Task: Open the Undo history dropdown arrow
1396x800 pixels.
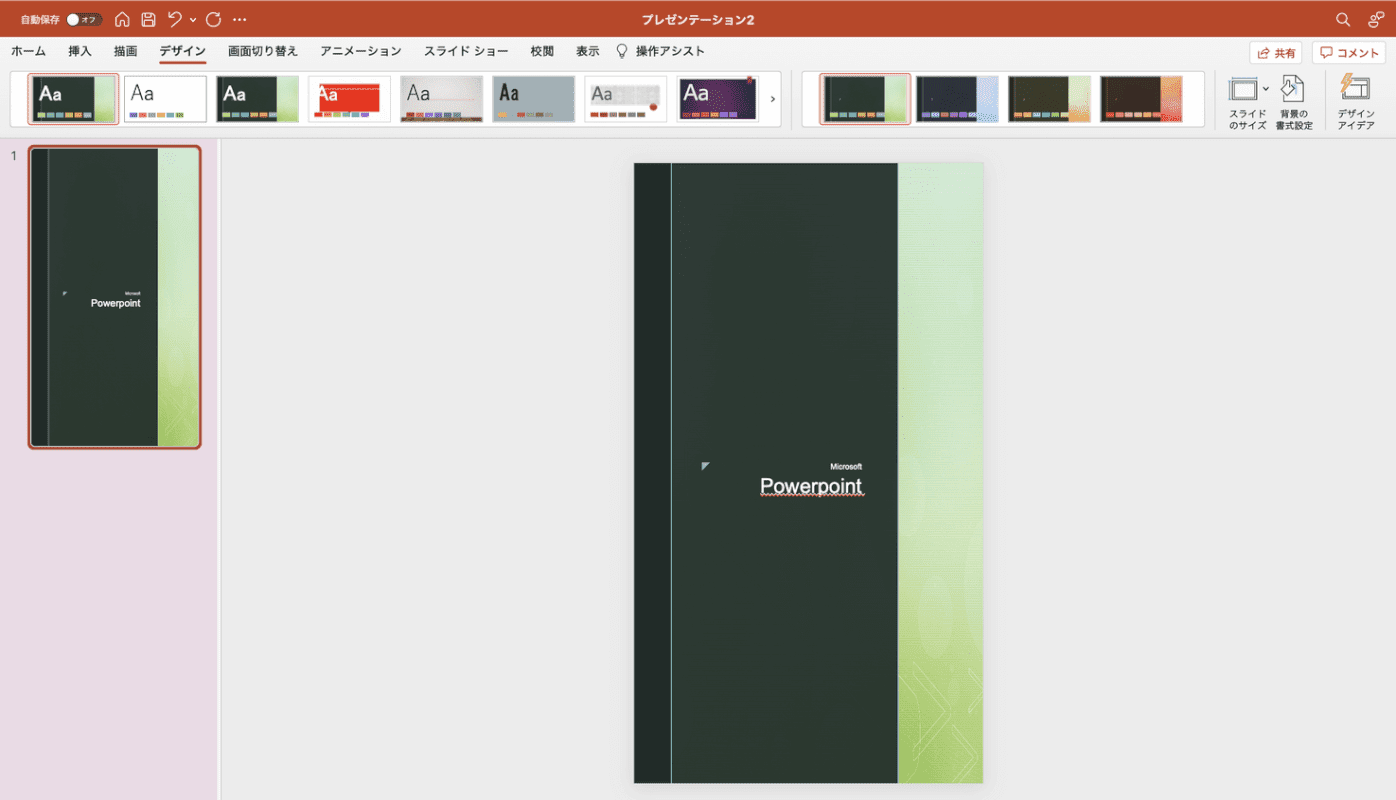Action: (x=193, y=20)
